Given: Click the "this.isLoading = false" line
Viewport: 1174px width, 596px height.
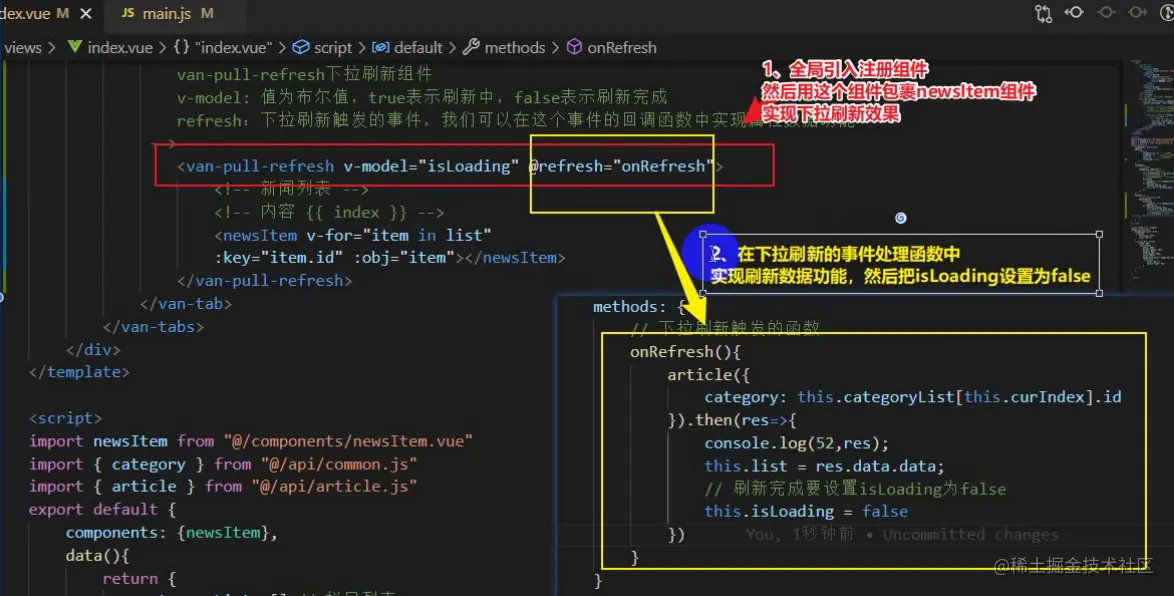Looking at the screenshot, I should pyautogui.click(x=806, y=511).
